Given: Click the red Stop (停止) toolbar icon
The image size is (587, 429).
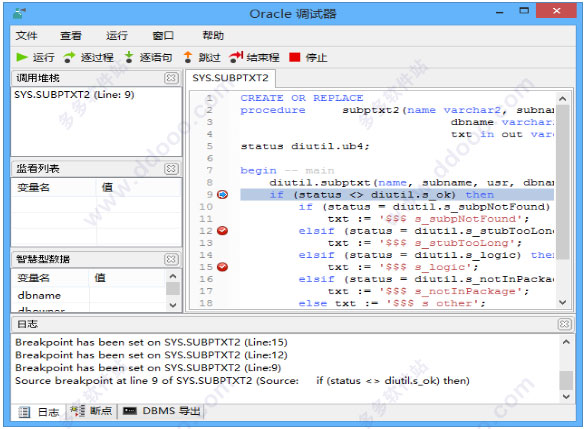Looking at the screenshot, I should coord(295,57).
